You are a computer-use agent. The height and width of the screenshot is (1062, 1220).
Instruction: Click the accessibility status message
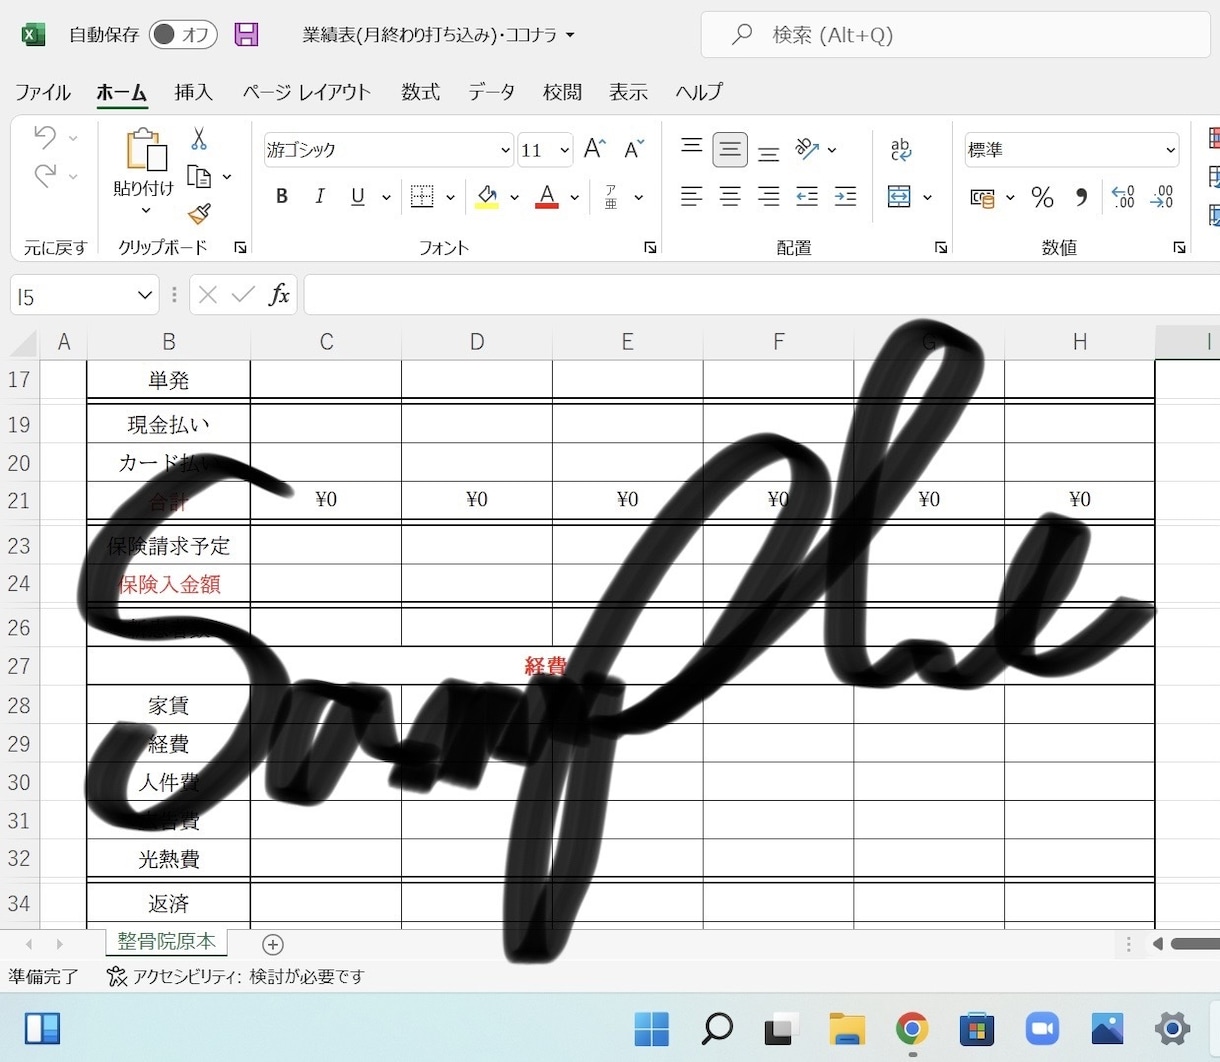click(x=236, y=977)
